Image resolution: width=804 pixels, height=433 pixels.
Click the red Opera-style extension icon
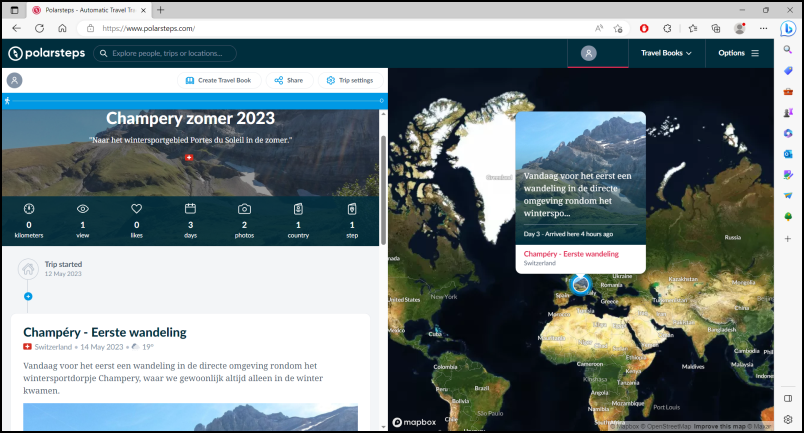pos(644,28)
